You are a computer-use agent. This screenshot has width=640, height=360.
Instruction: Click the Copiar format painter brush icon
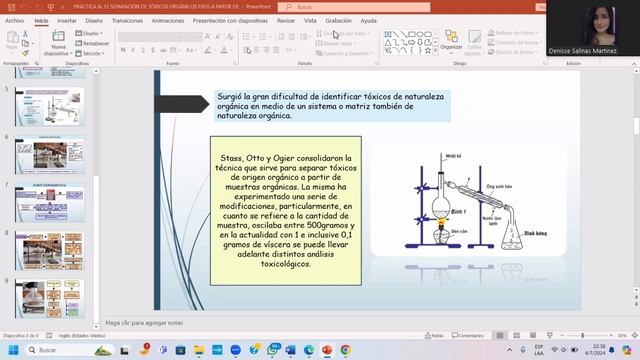25,53
